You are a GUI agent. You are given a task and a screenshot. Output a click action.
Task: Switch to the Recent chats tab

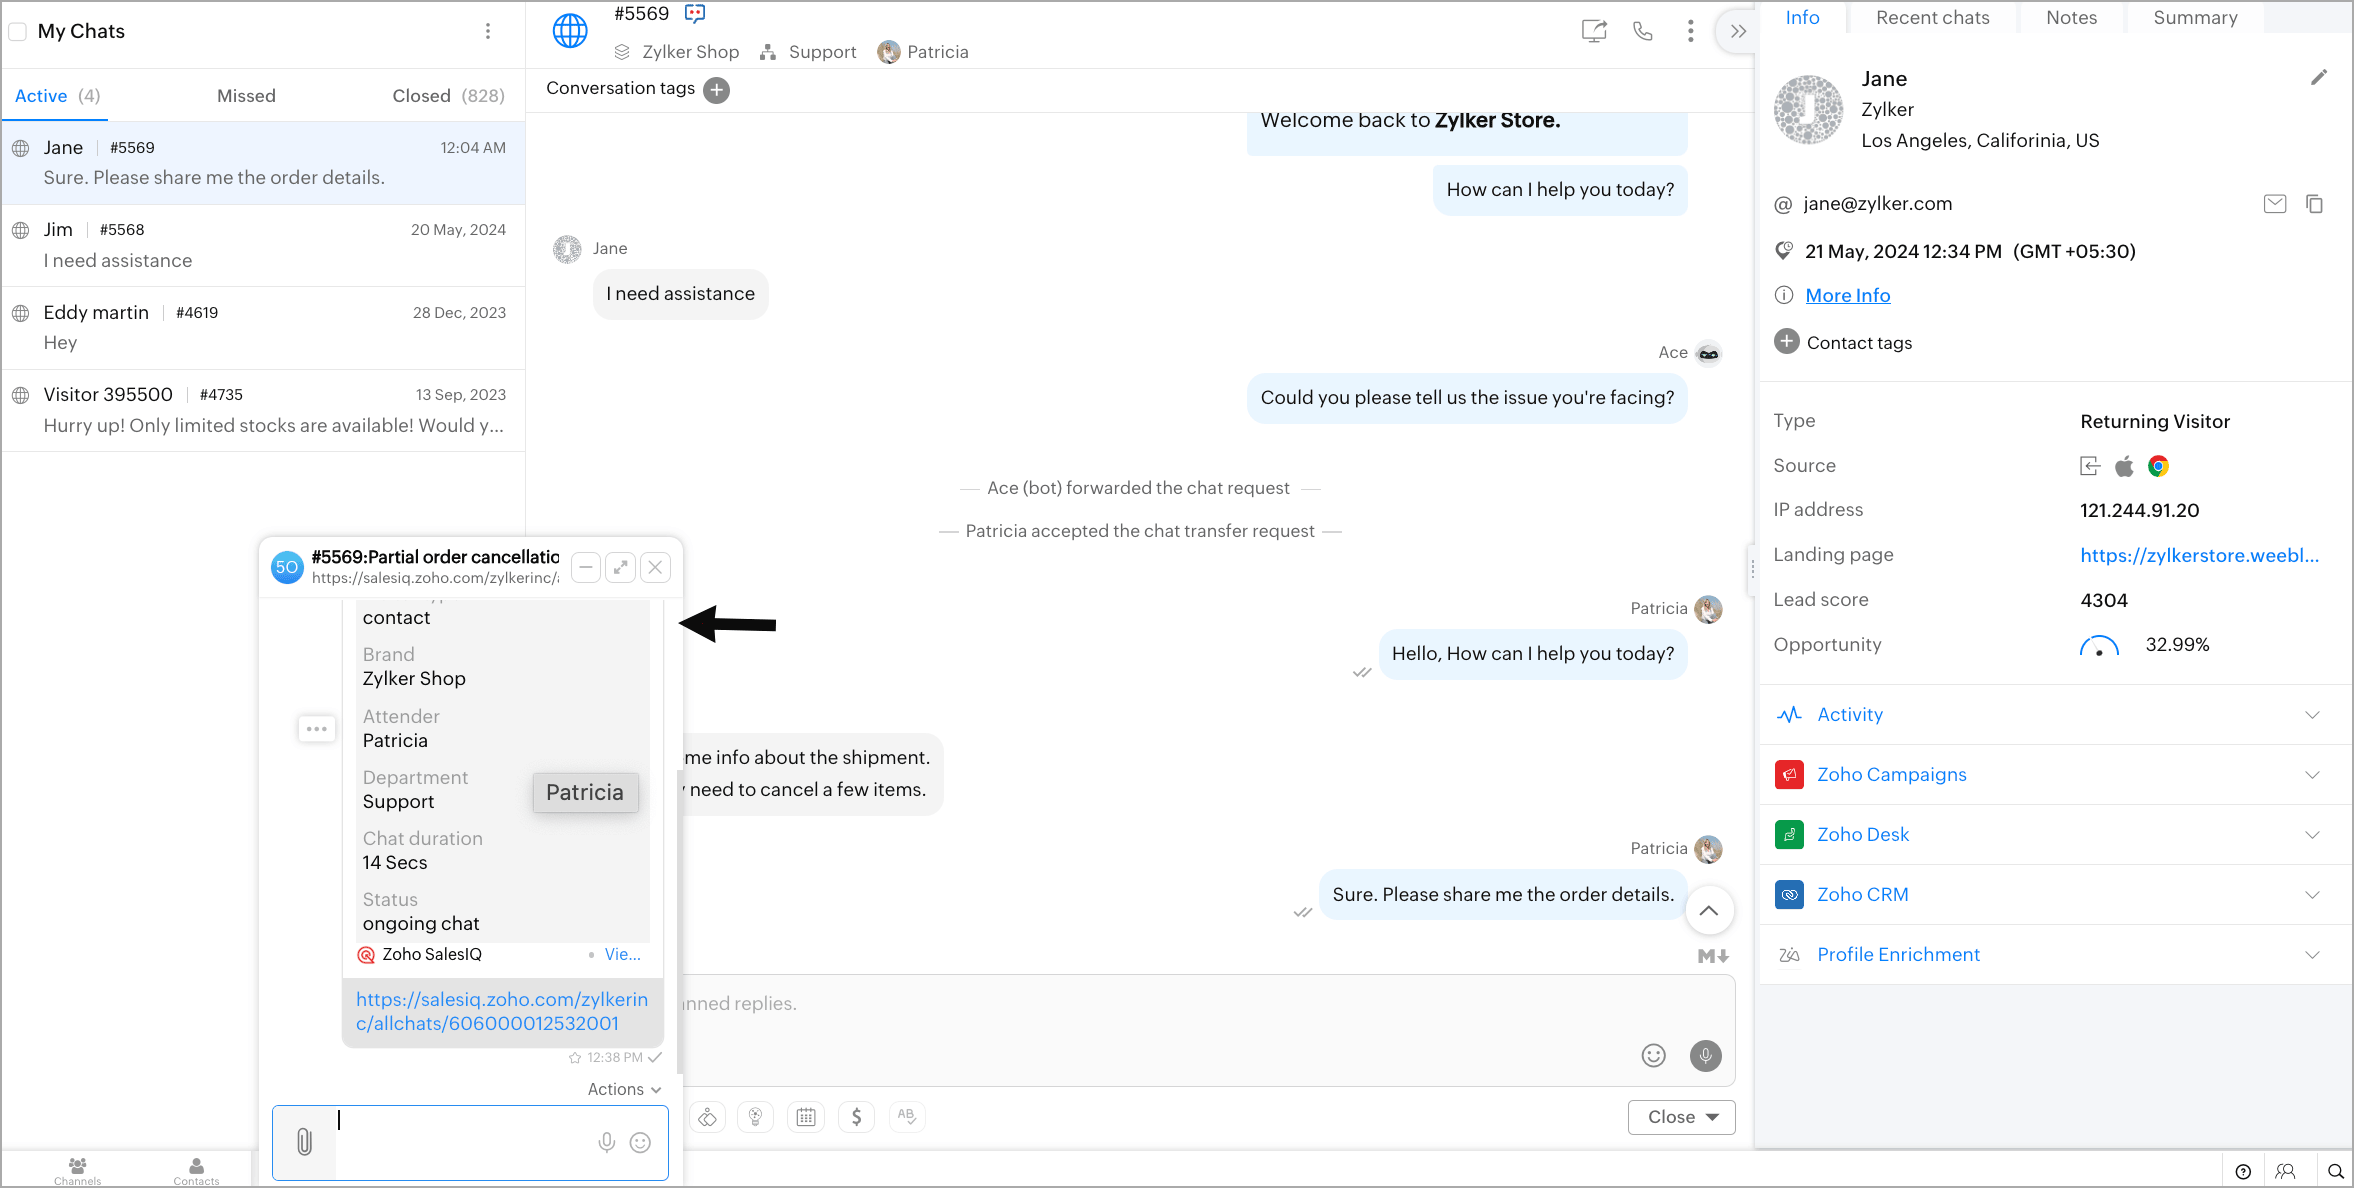[1932, 17]
